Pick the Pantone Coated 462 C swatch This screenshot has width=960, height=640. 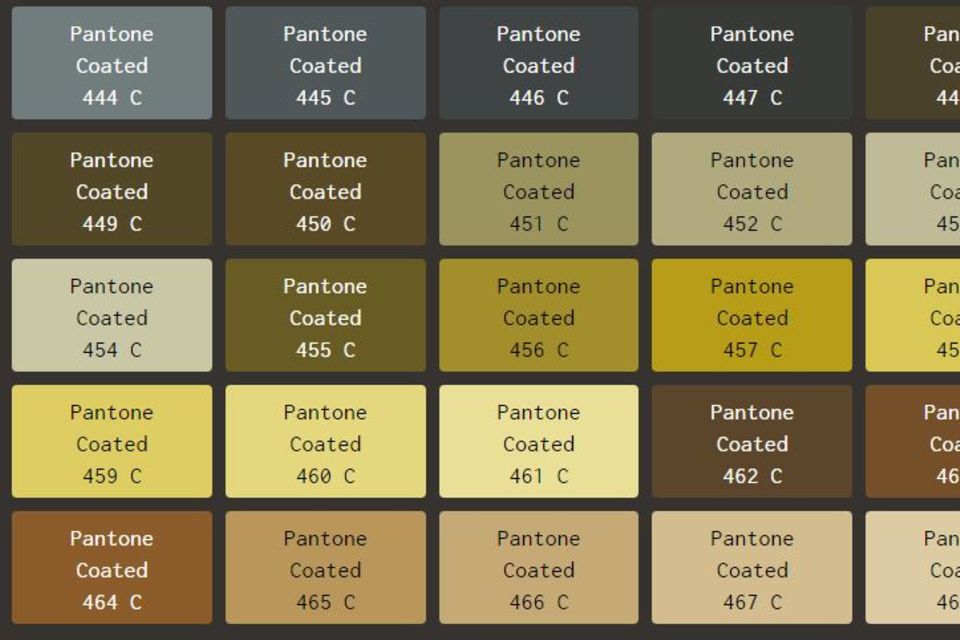click(752, 442)
